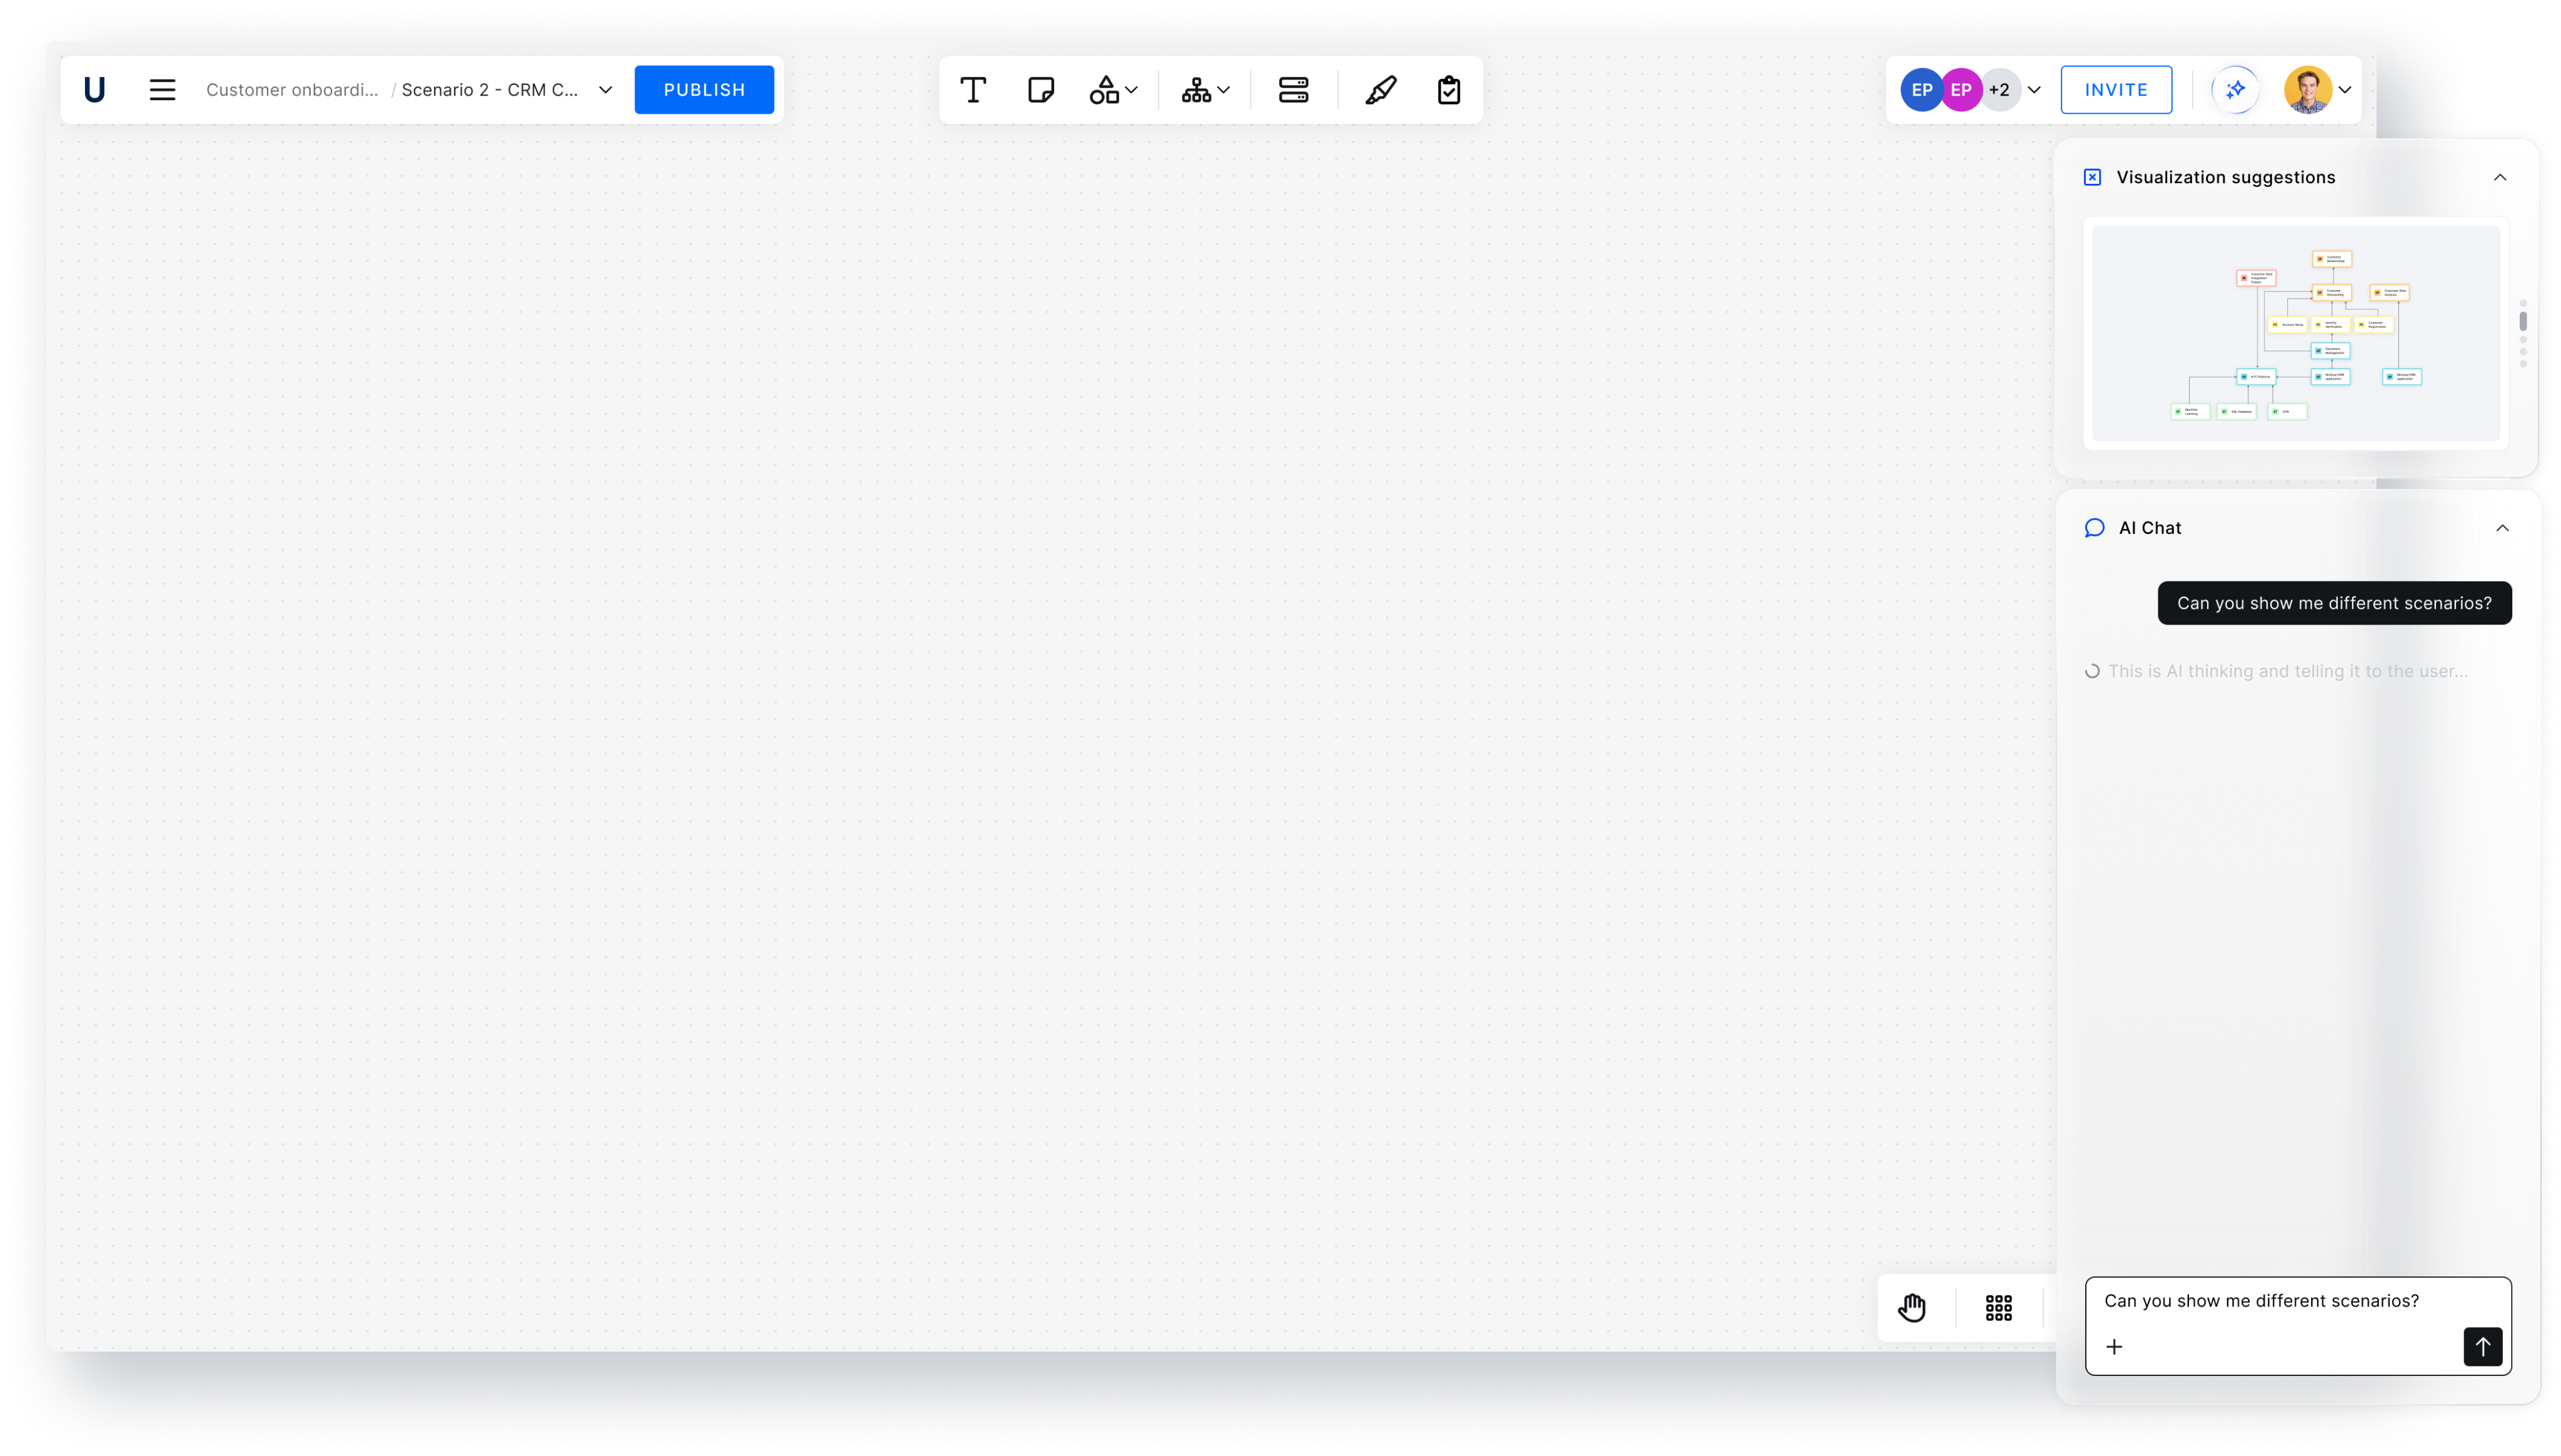Click the +2 more collaborators badge
This screenshot has width=2561, height=1456.
[x=1999, y=90]
